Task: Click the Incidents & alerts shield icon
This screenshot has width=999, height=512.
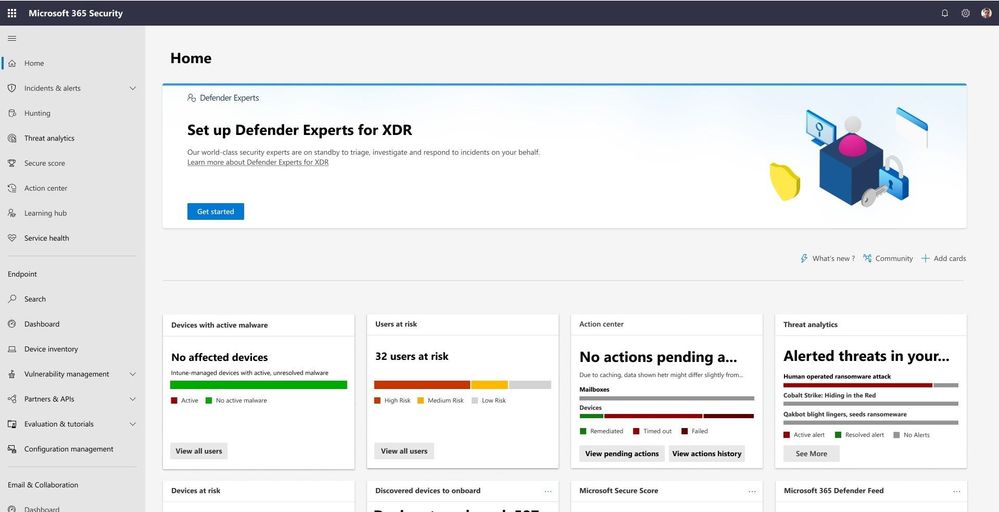Action: 12,88
